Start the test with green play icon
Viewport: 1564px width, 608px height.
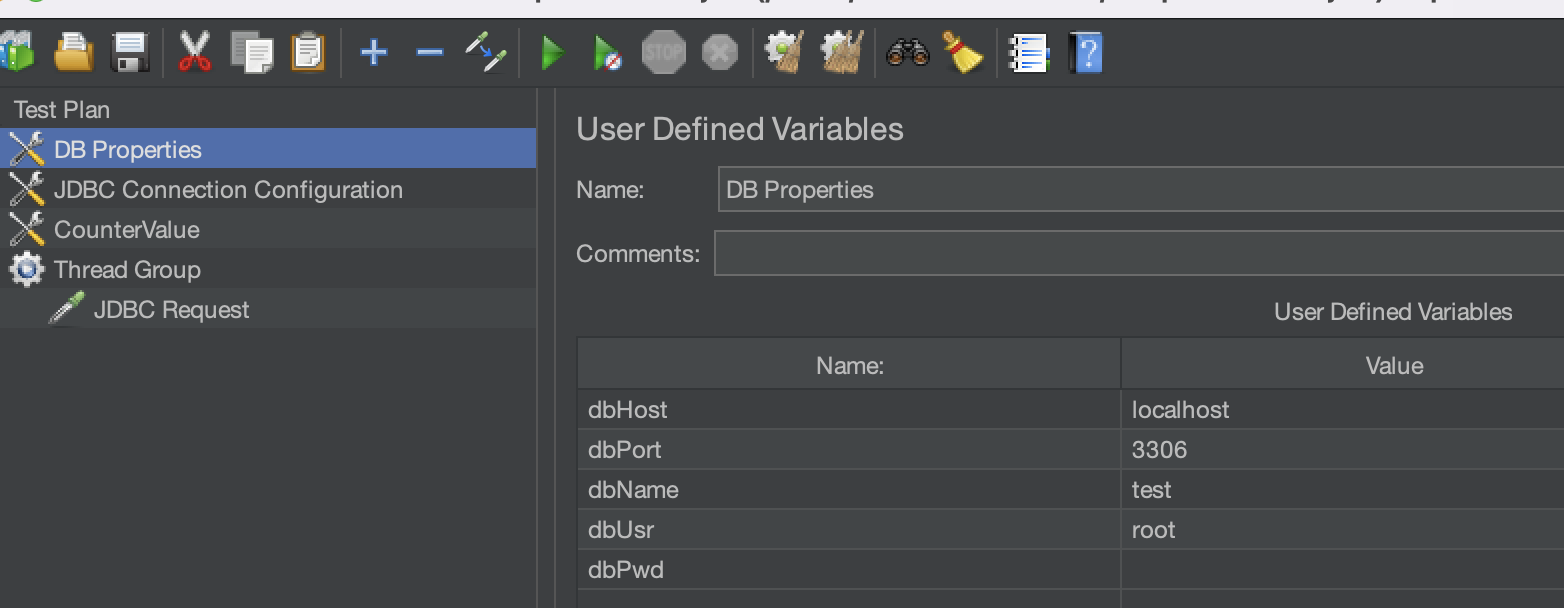(551, 52)
